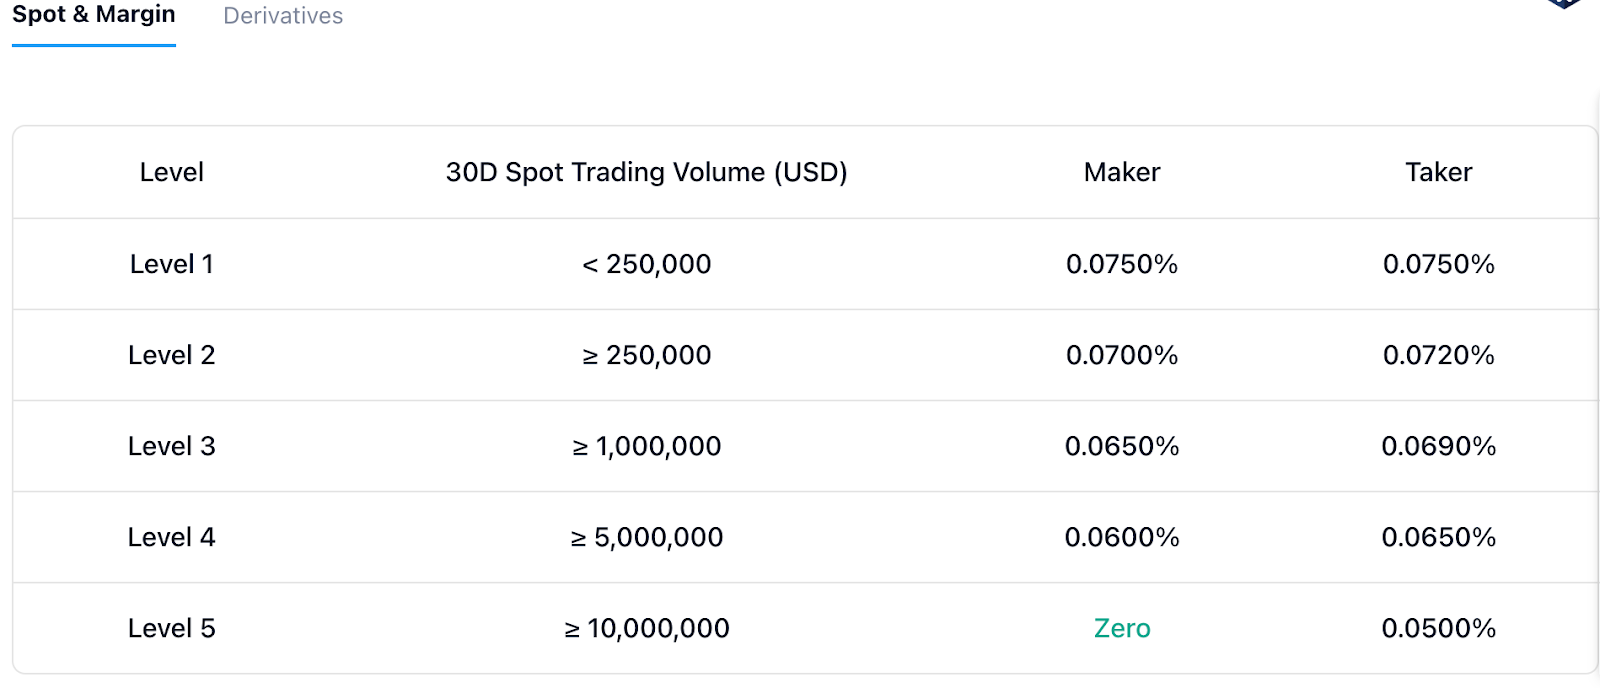
Task: Click the green Zero maker fee
Action: (x=1122, y=628)
